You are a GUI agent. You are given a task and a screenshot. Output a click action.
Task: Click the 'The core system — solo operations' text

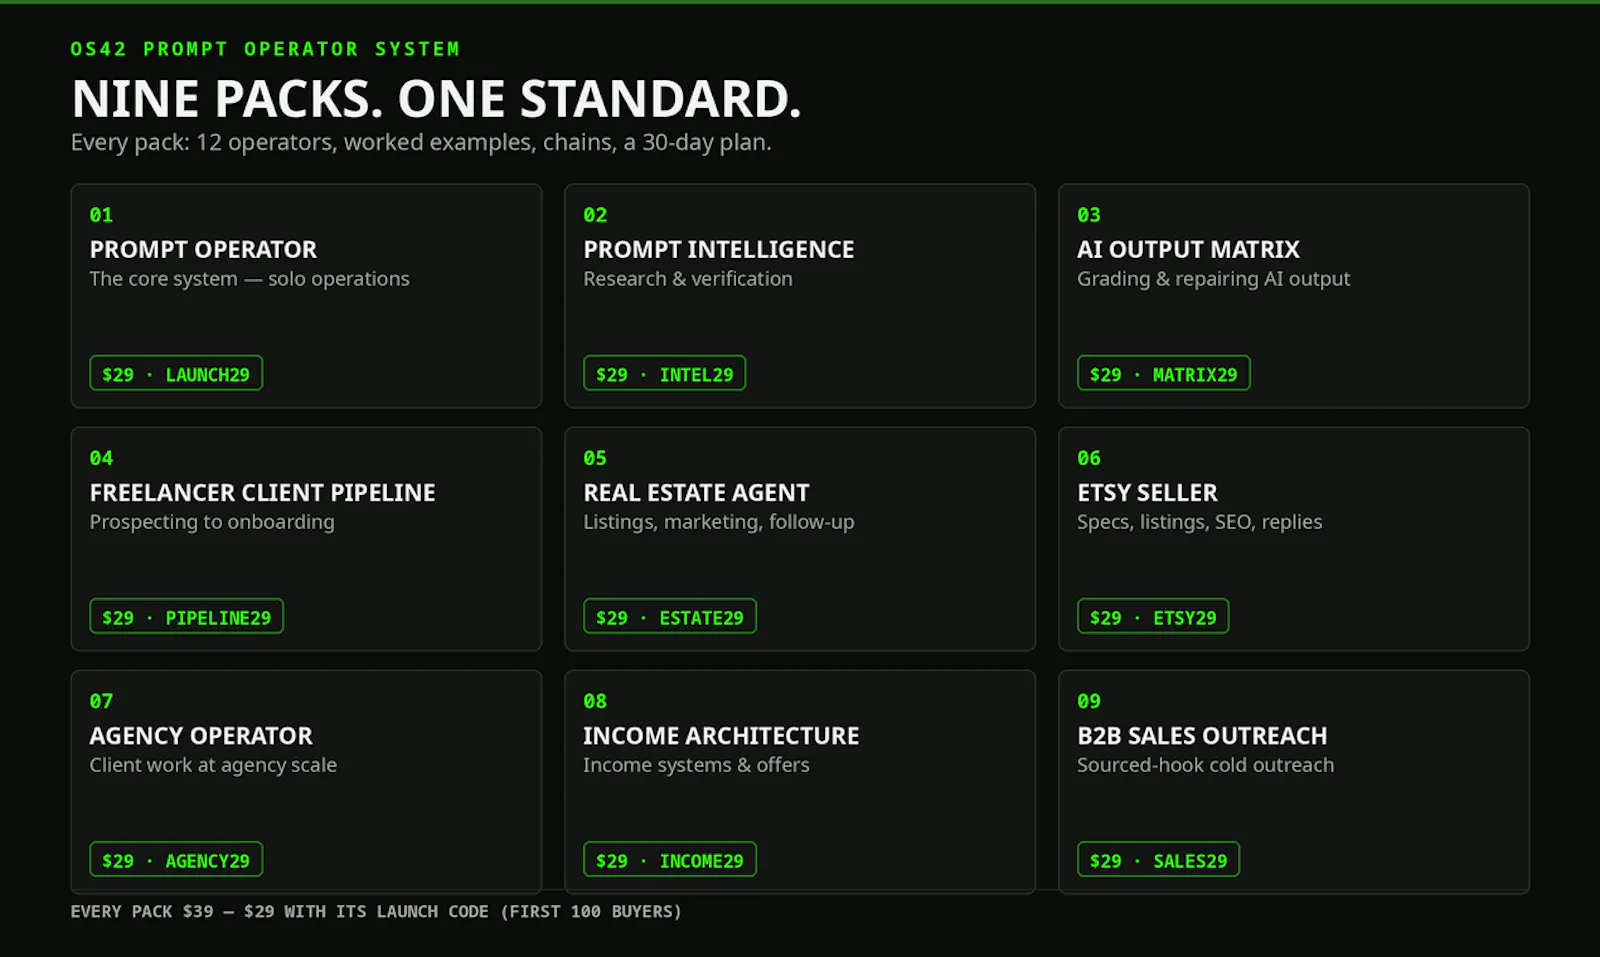(x=249, y=279)
